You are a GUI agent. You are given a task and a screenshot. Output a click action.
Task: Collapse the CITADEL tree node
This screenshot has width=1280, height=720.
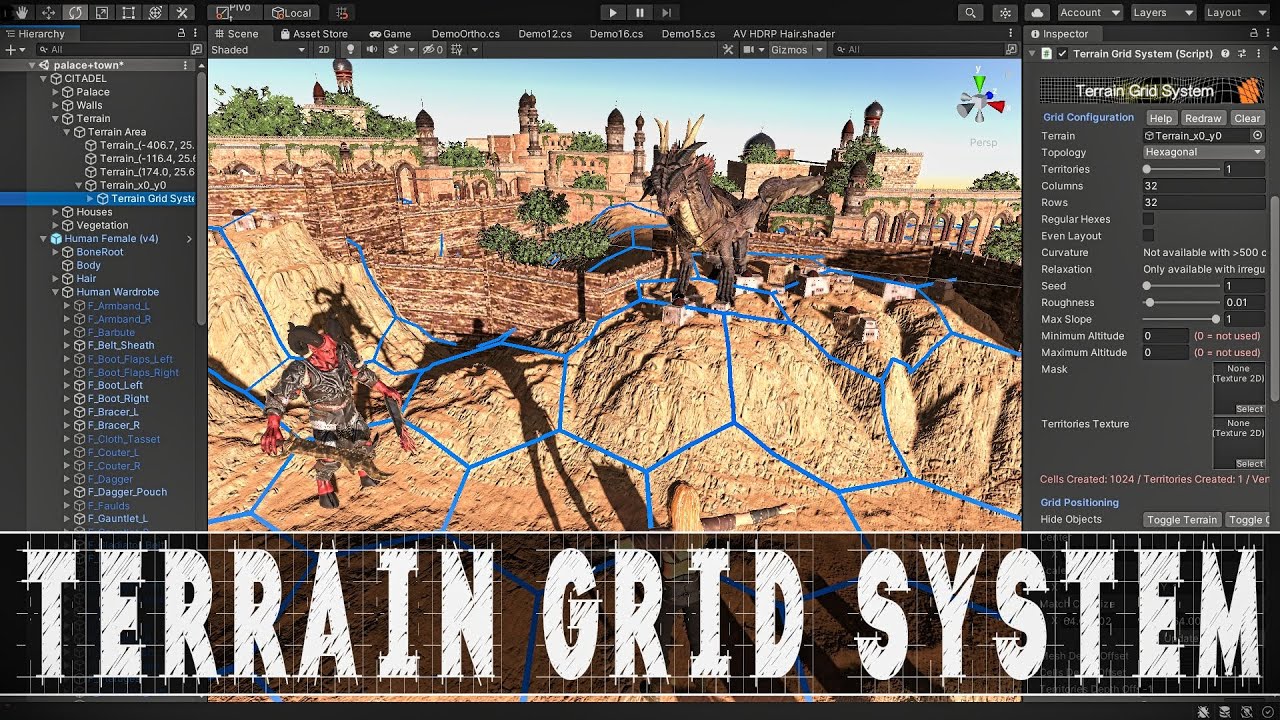coord(43,78)
